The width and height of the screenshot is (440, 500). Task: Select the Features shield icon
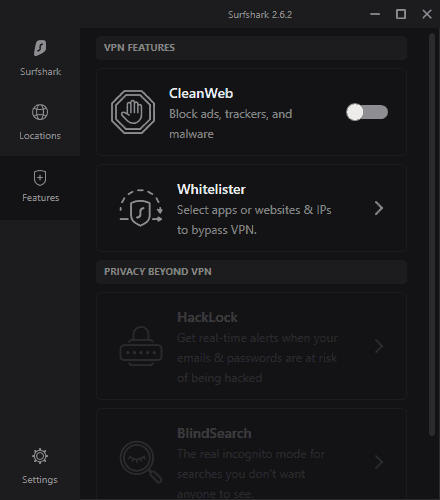[x=40, y=178]
